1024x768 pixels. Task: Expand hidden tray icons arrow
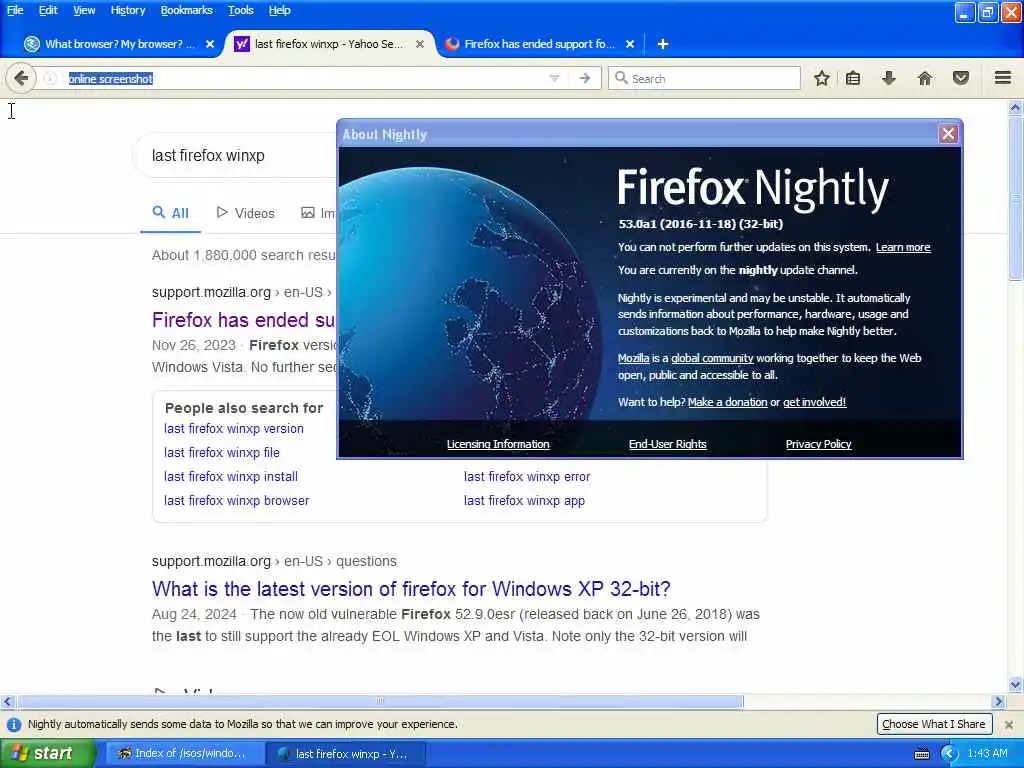tap(949, 754)
